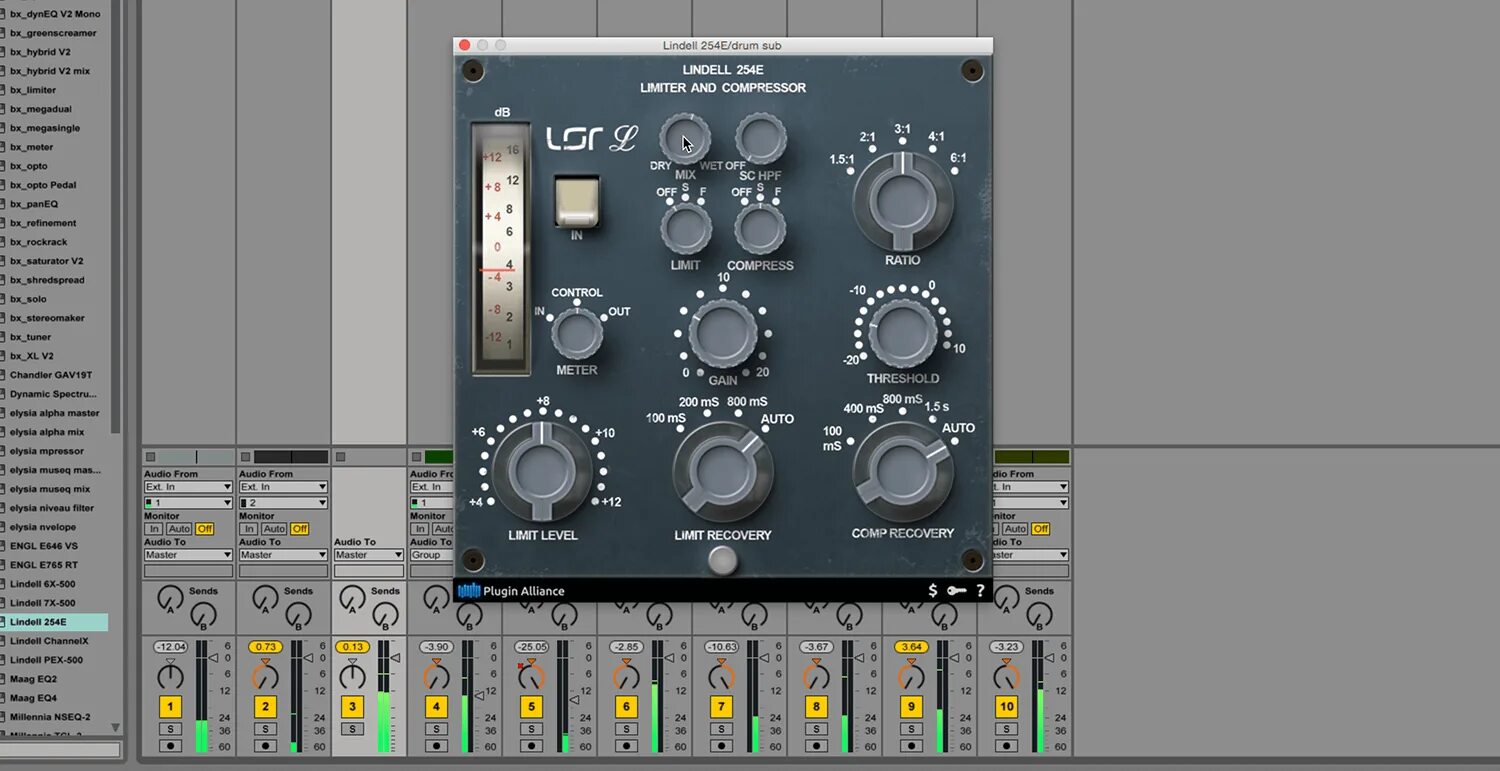
Task: Click the GAIN knob
Action: pos(723,333)
